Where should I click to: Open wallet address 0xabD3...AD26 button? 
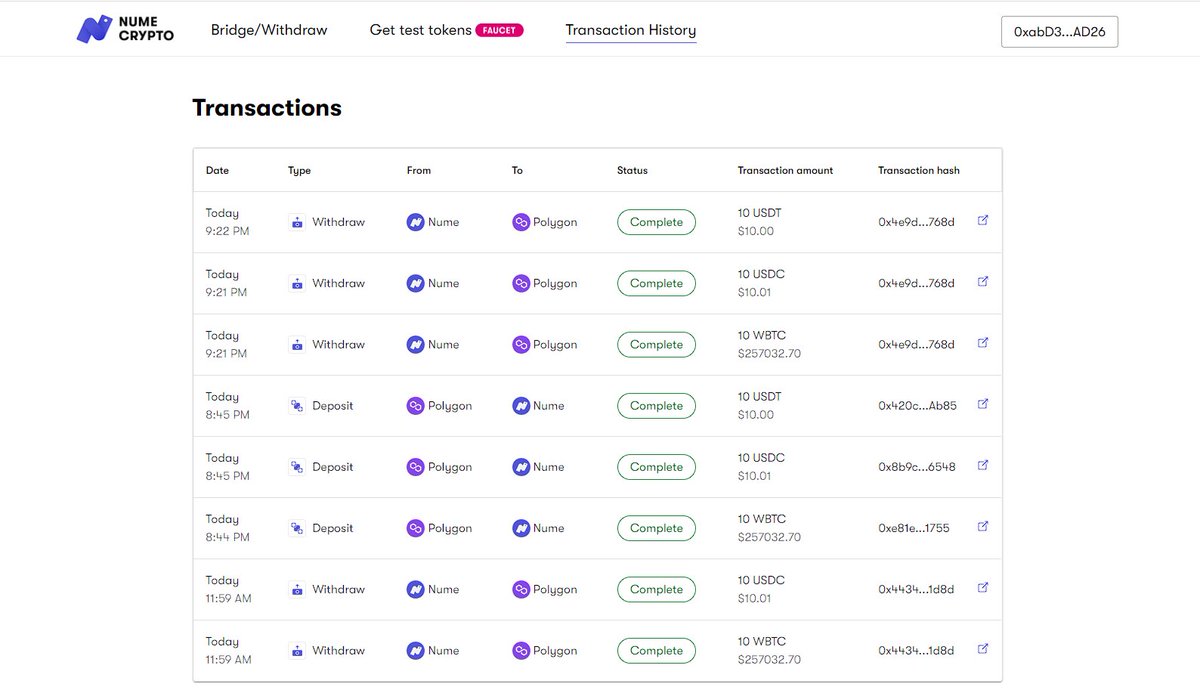coord(1059,32)
